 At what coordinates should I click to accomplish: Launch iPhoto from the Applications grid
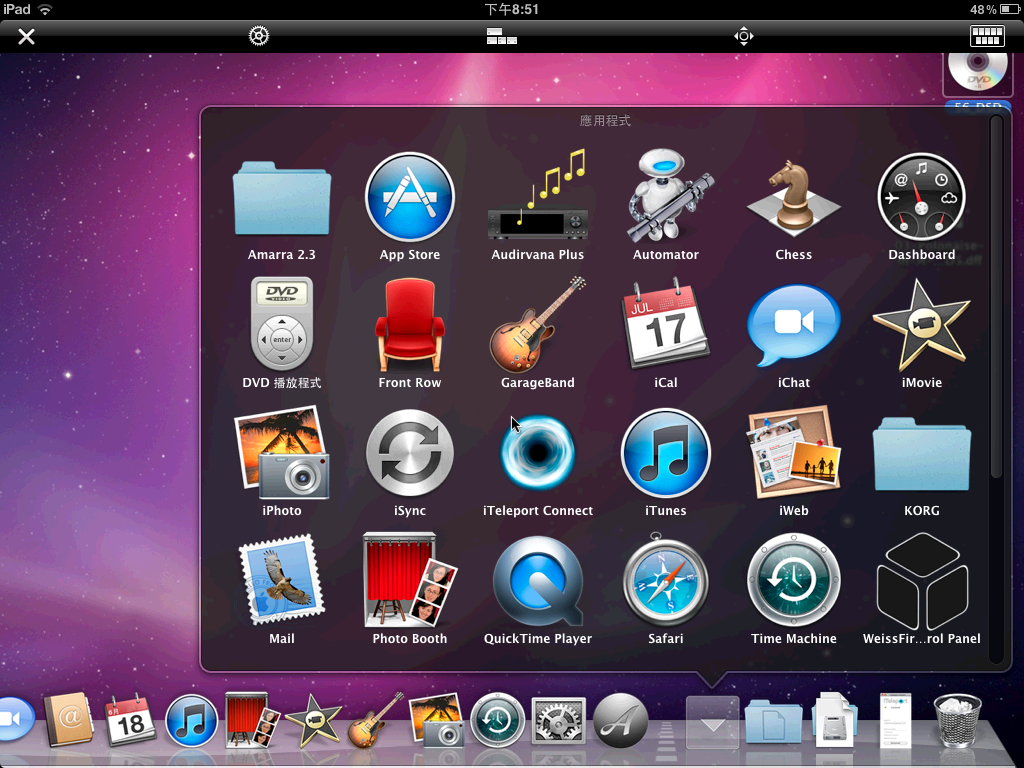pyautogui.click(x=281, y=452)
